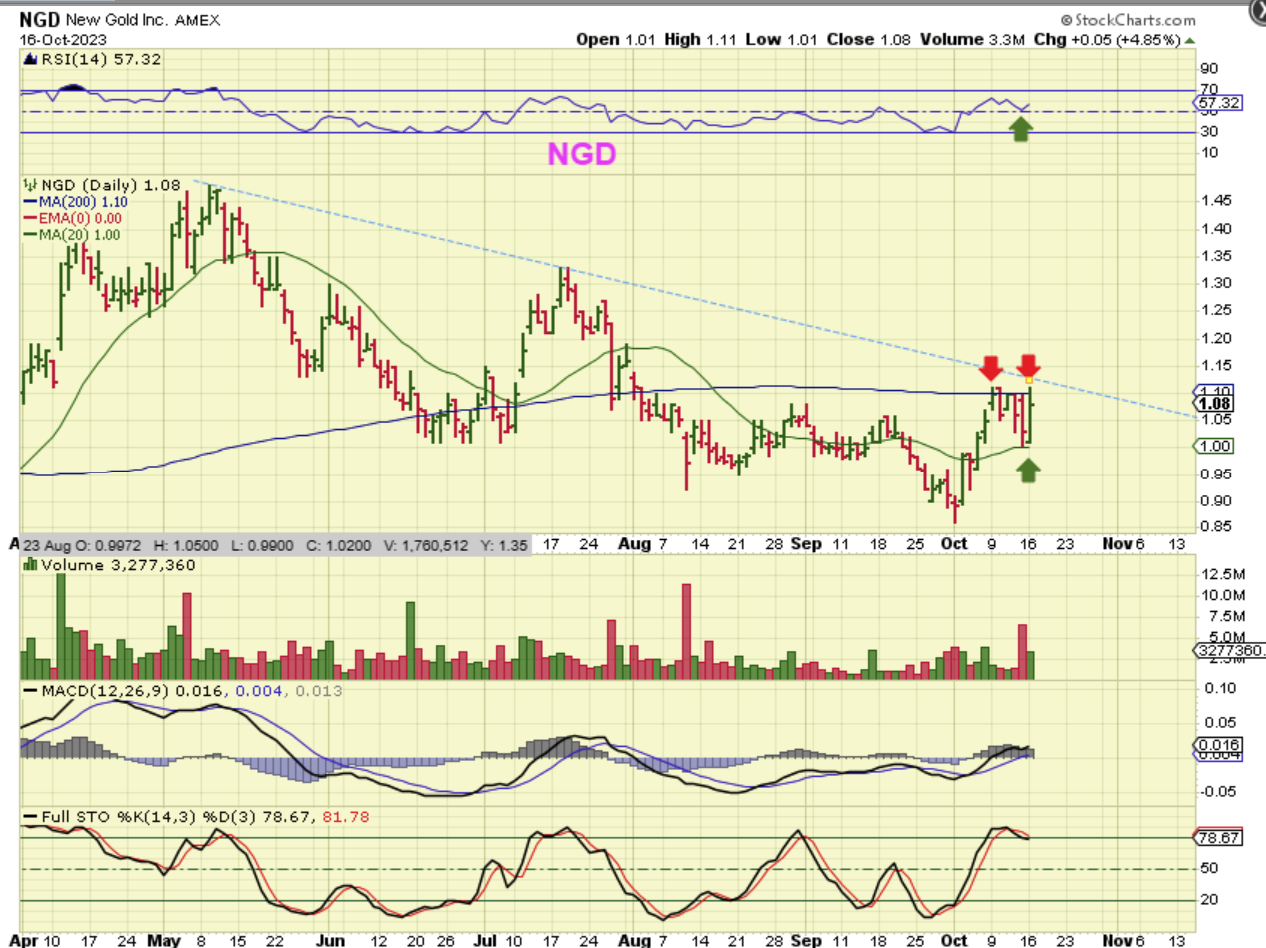Click the StockCharts.com copyright text
Image resolution: width=1266 pixels, height=948 pixels.
pos(1128,19)
